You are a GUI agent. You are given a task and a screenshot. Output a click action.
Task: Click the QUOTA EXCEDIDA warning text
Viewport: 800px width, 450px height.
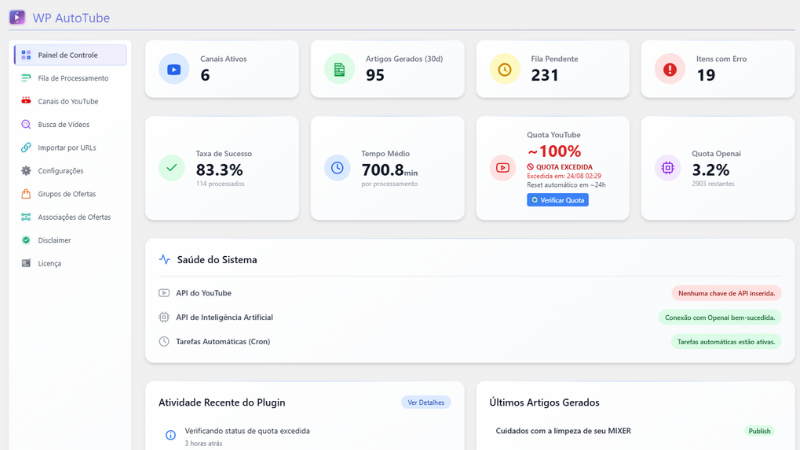pyautogui.click(x=560, y=167)
